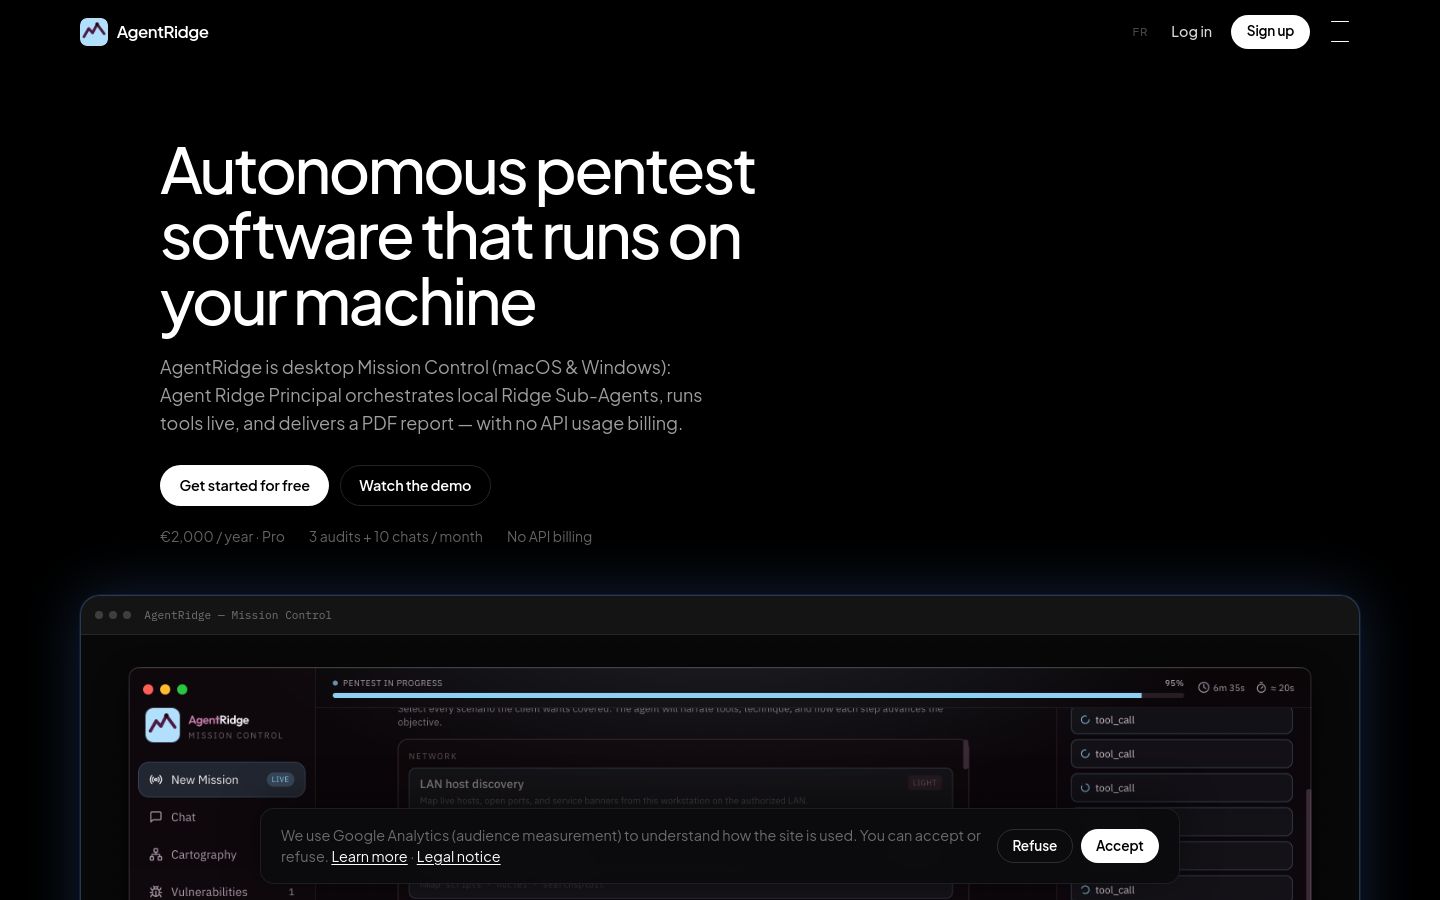The image size is (1440, 900).
Task: Click the broadcast icon beside New Mission
Action: click(x=156, y=780)
